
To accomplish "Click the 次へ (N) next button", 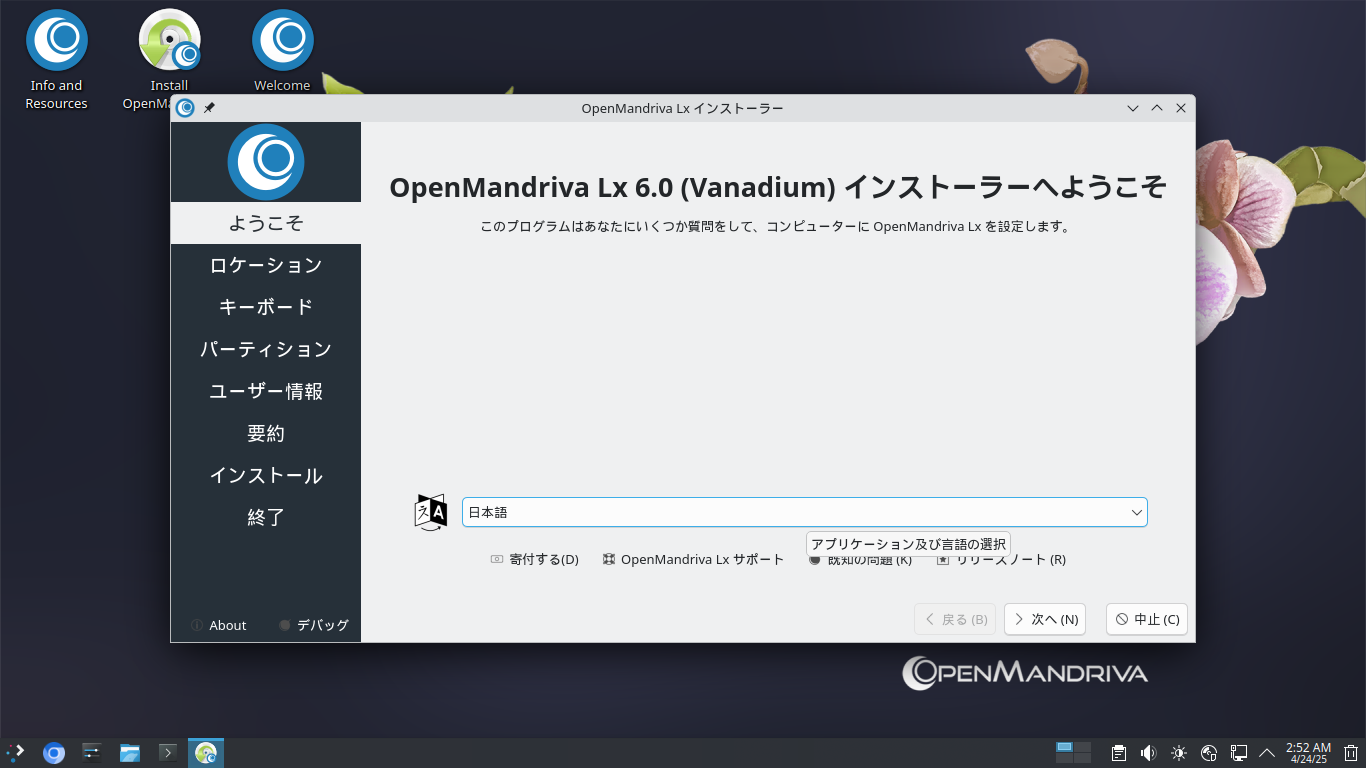I will pos(1045,619).
